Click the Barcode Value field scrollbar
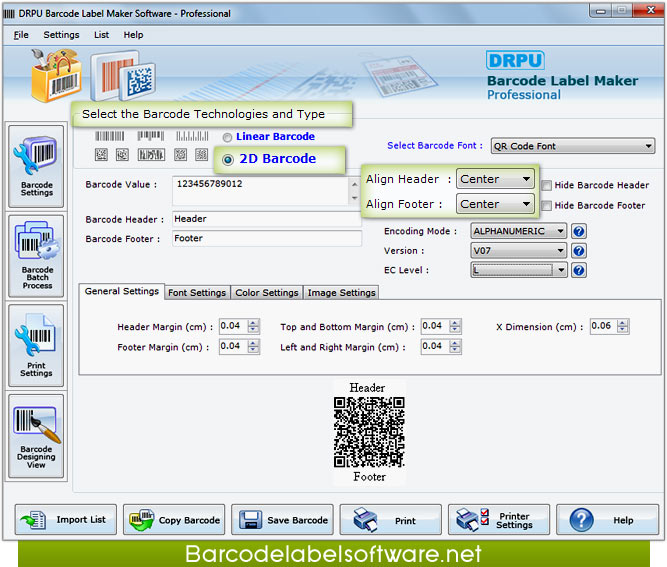The width and height of the screenshot is (667, 567). tap(354, 191)
